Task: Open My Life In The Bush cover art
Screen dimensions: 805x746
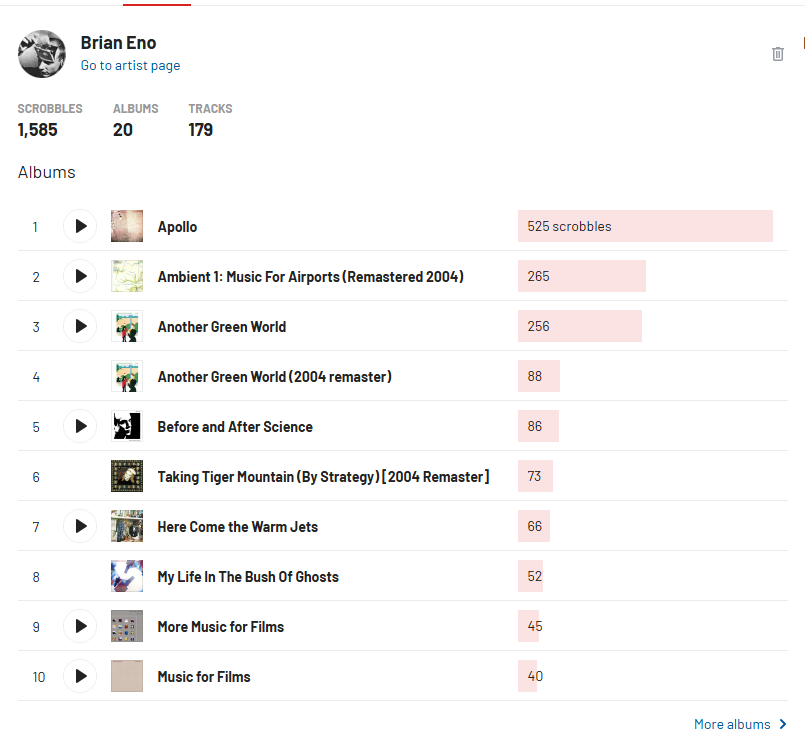Action: [x=127, y=576]
